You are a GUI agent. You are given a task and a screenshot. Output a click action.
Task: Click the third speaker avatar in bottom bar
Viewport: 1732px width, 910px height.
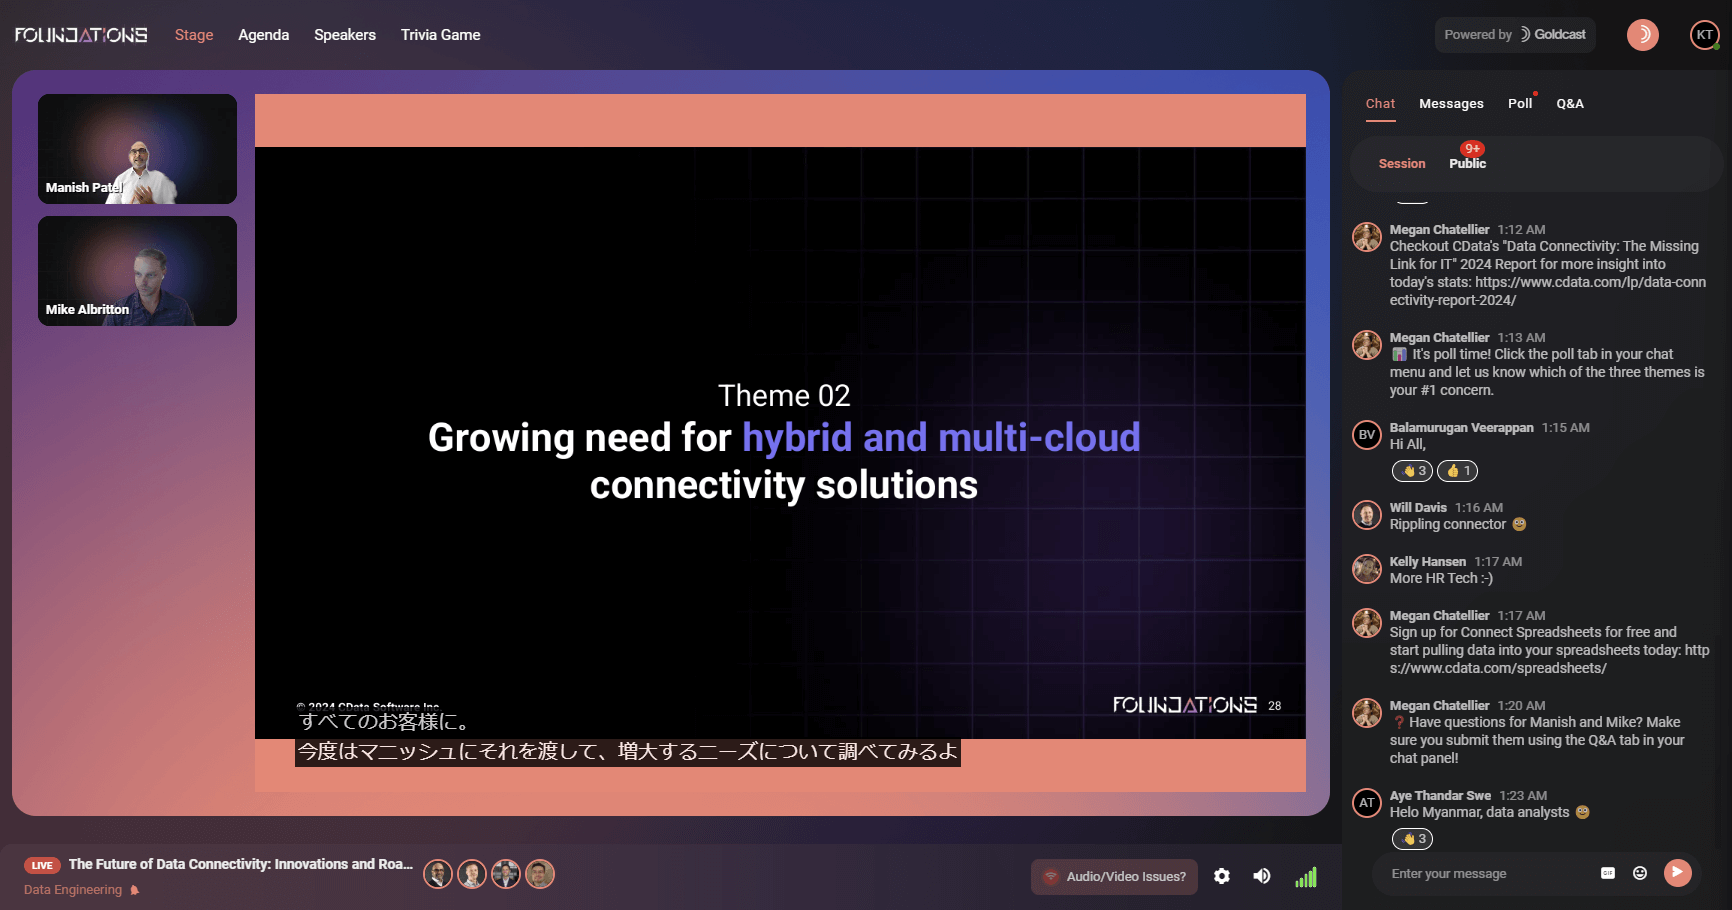[506, 874]
